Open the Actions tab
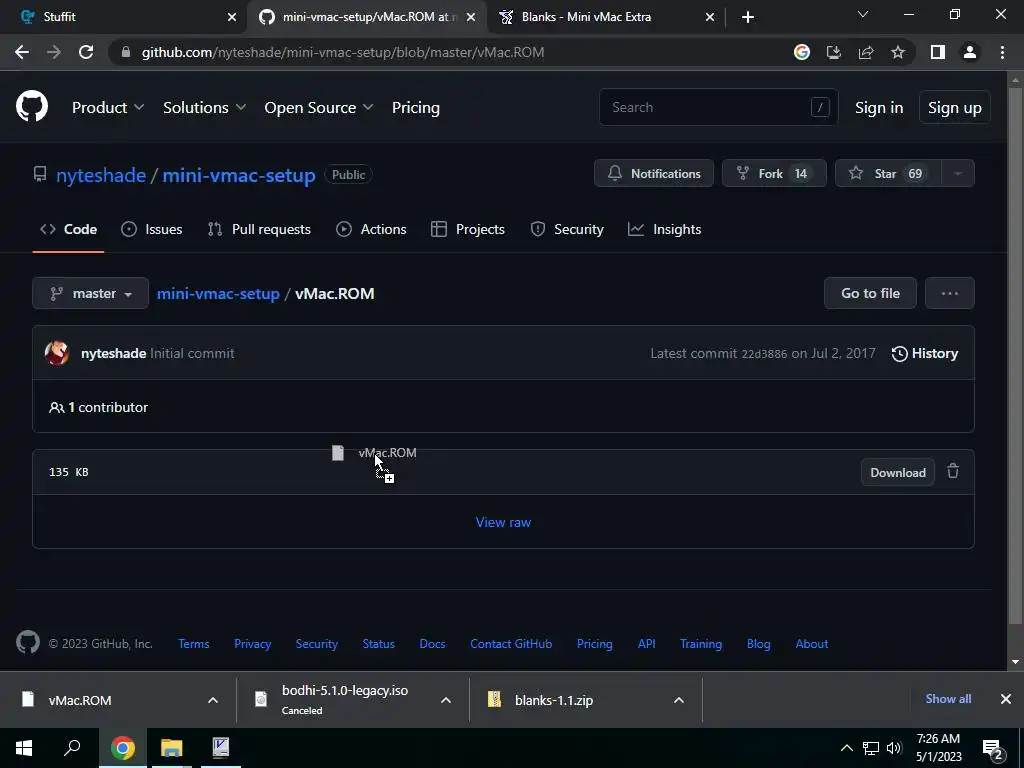This screenshot has width=1024, height=768. pyautogui.click(x=371, y=229)
